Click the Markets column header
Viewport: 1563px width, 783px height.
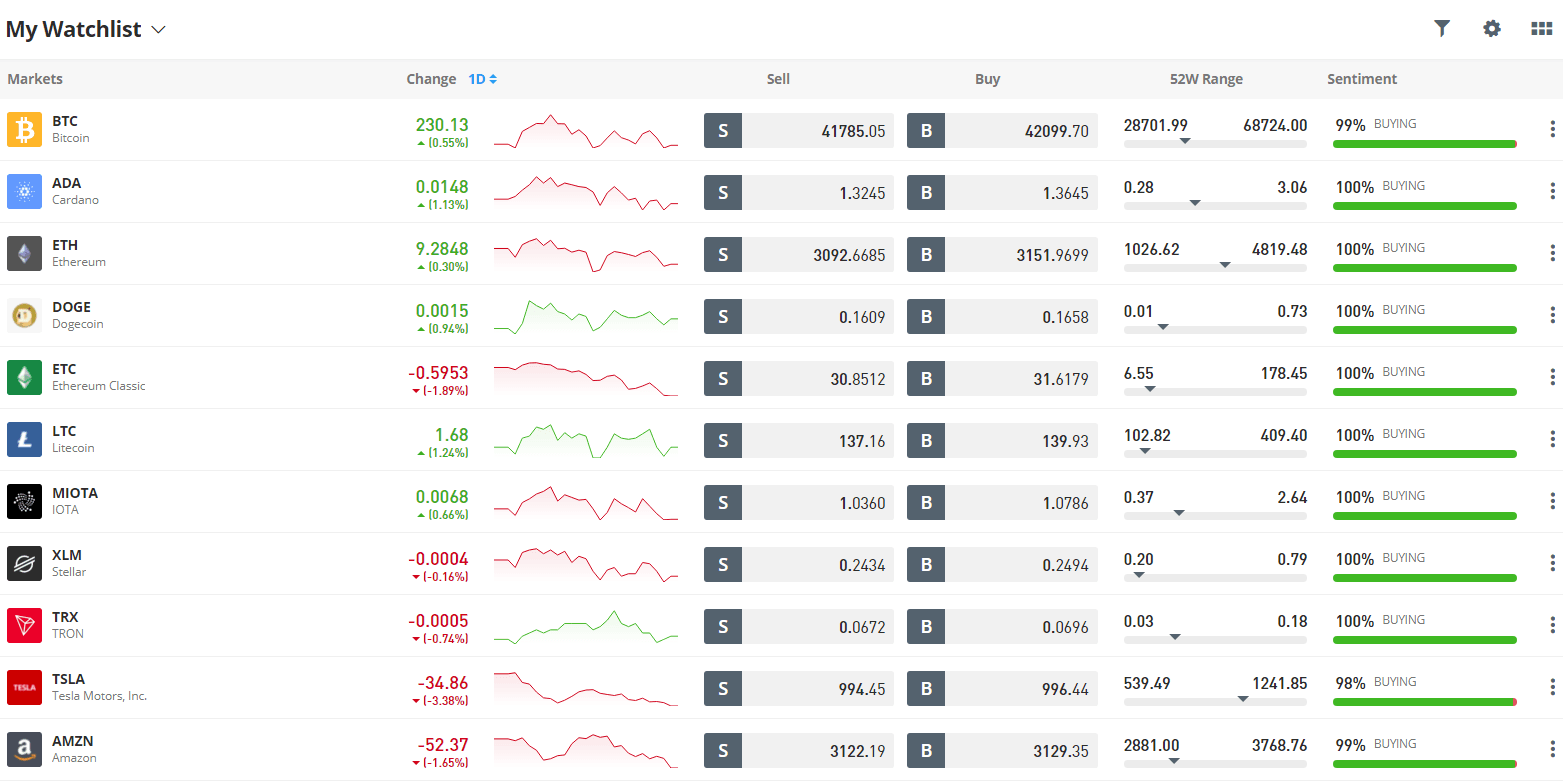[35, 79]
